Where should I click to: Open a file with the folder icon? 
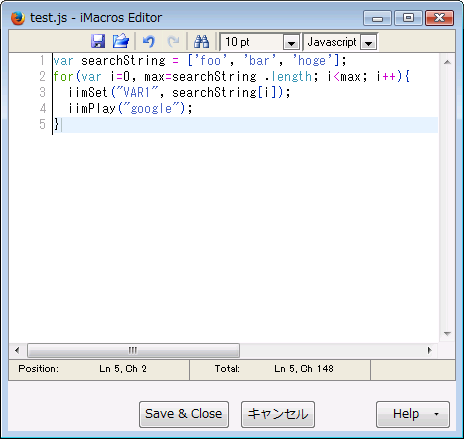[121, 42]
